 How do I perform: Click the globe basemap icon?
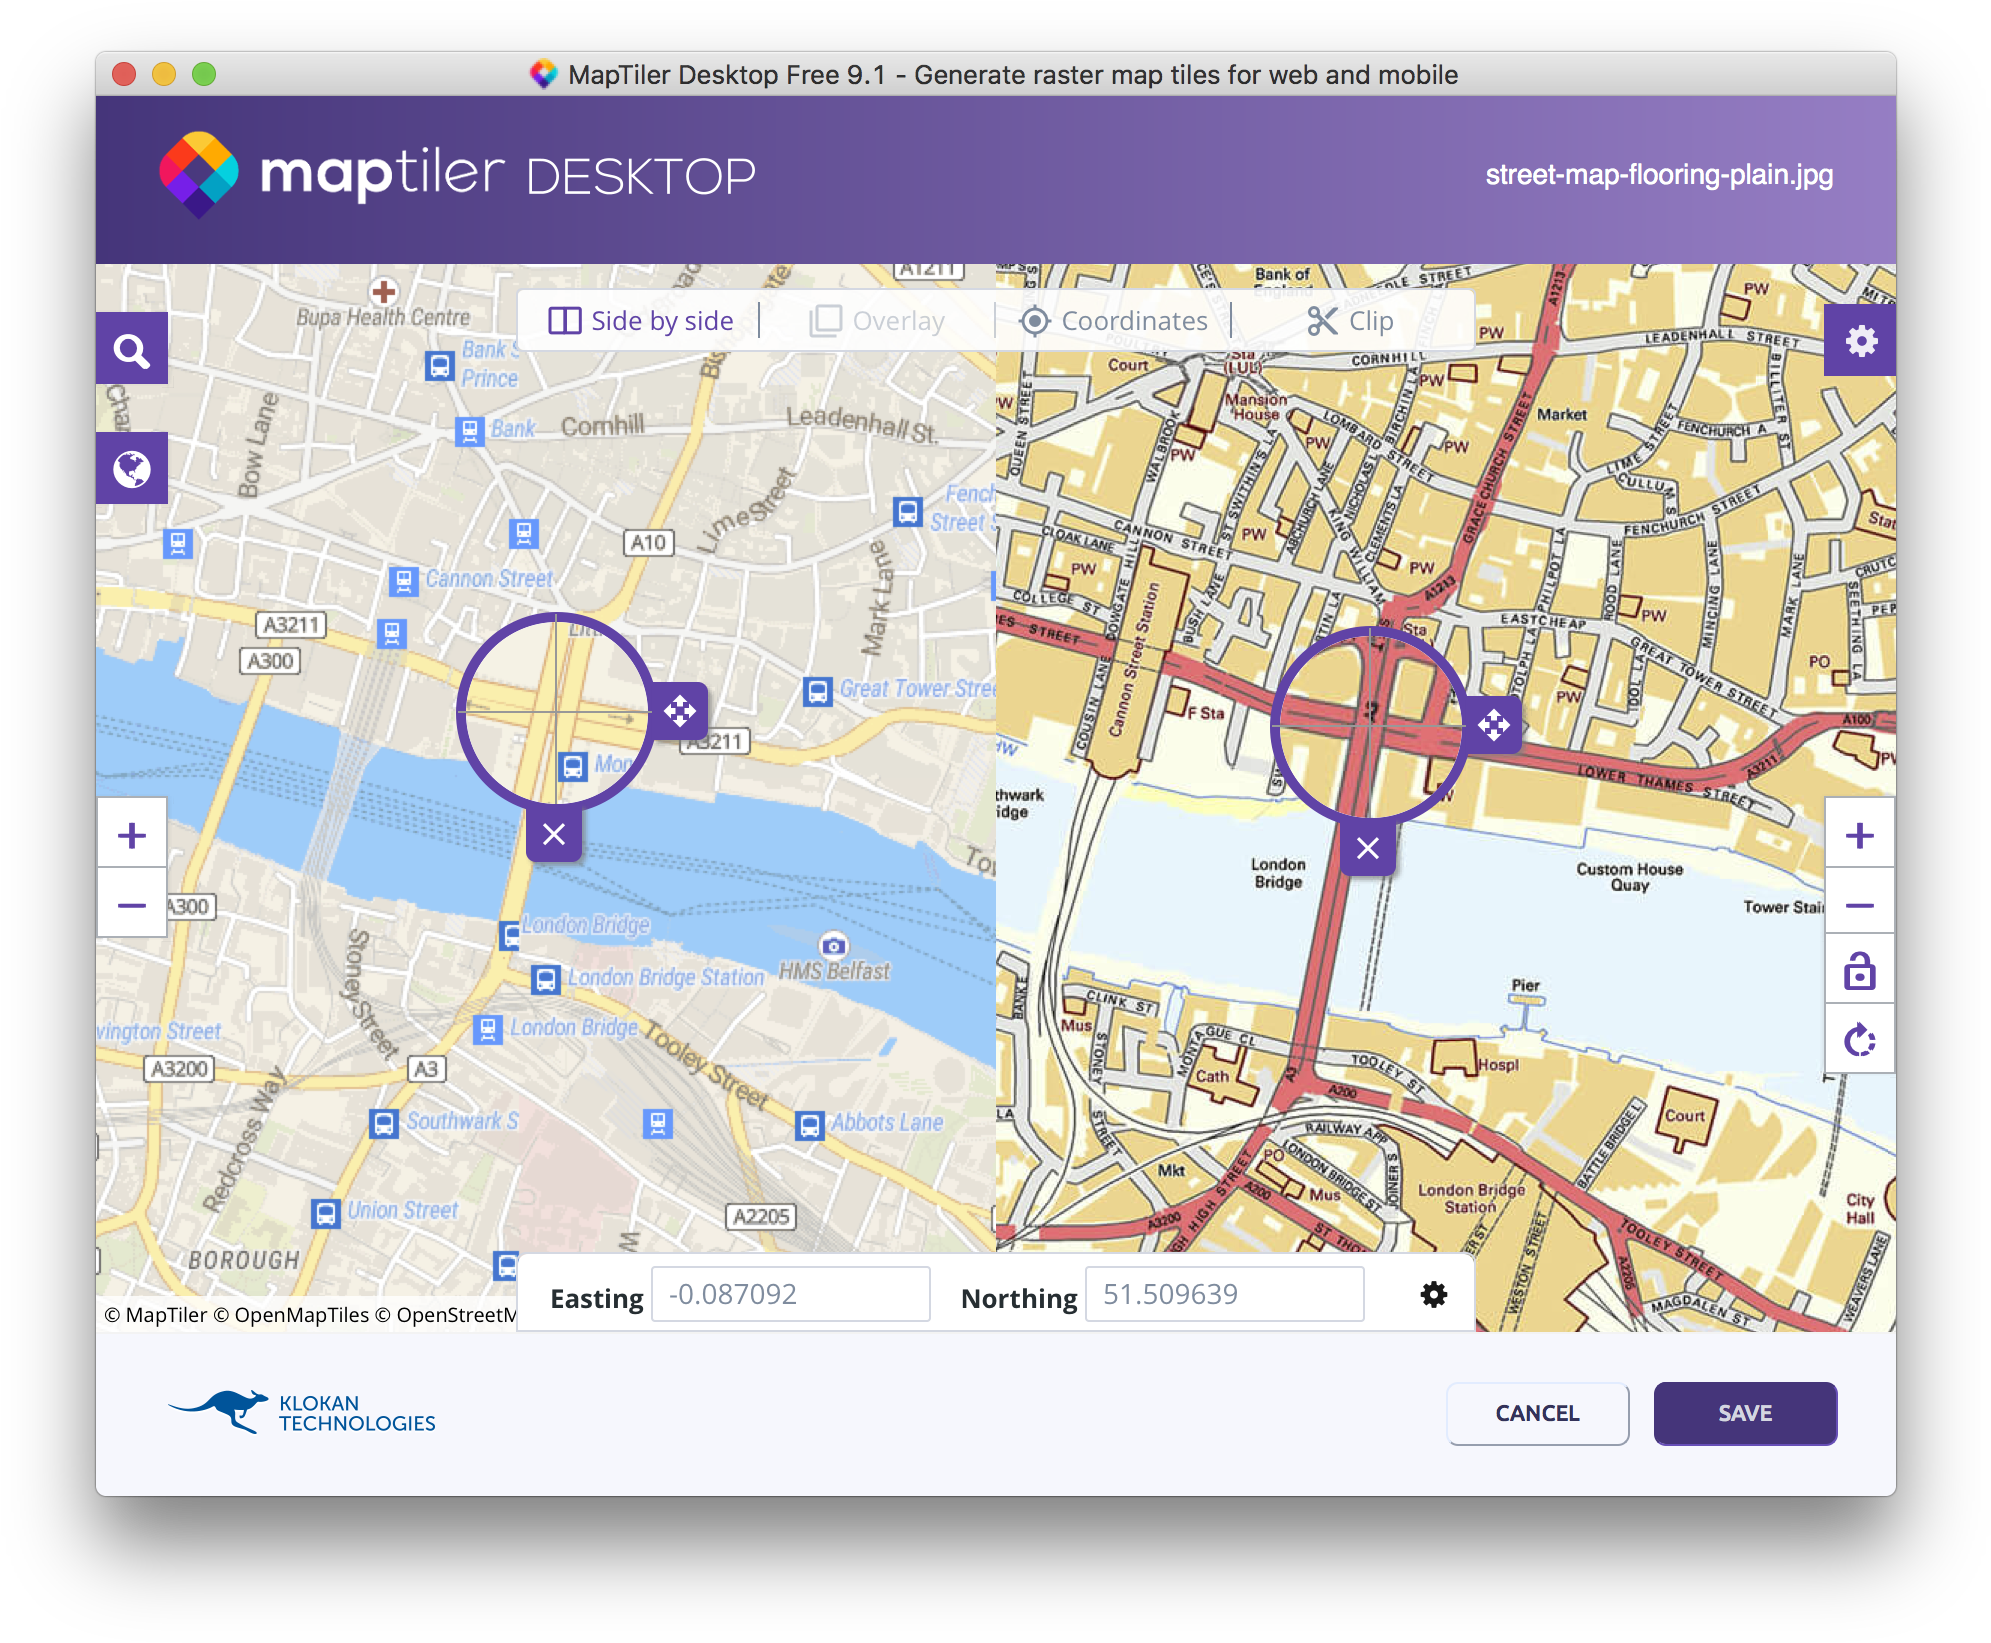(x=132, y=469)
